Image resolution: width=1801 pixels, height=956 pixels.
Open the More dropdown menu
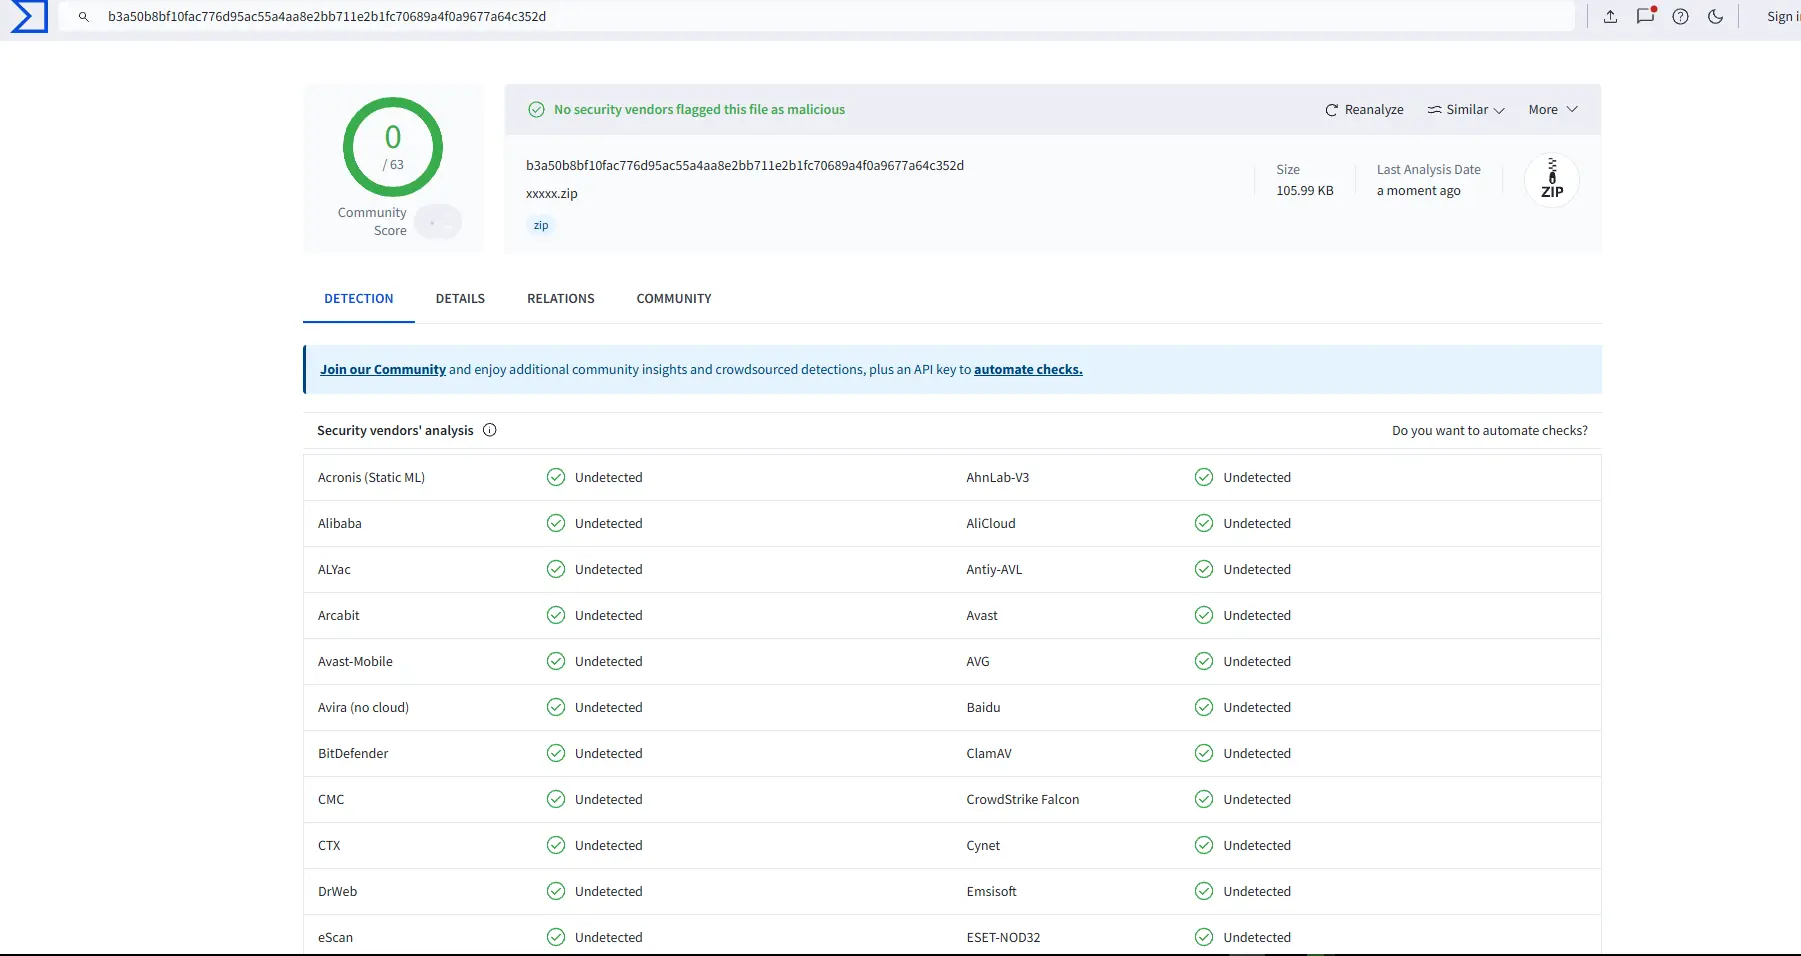click(x=1553, y=110)
